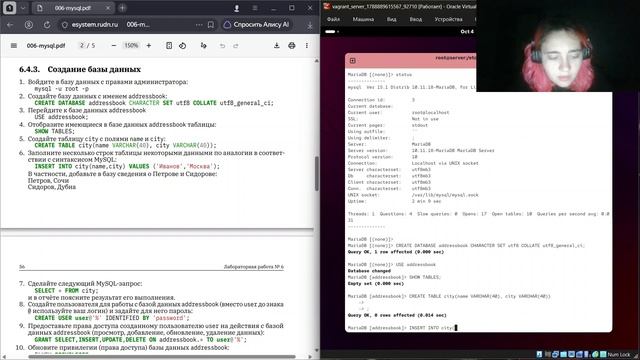
Task: Click the CREATE USER code line in PDF
Action: (x=112, y=318)
